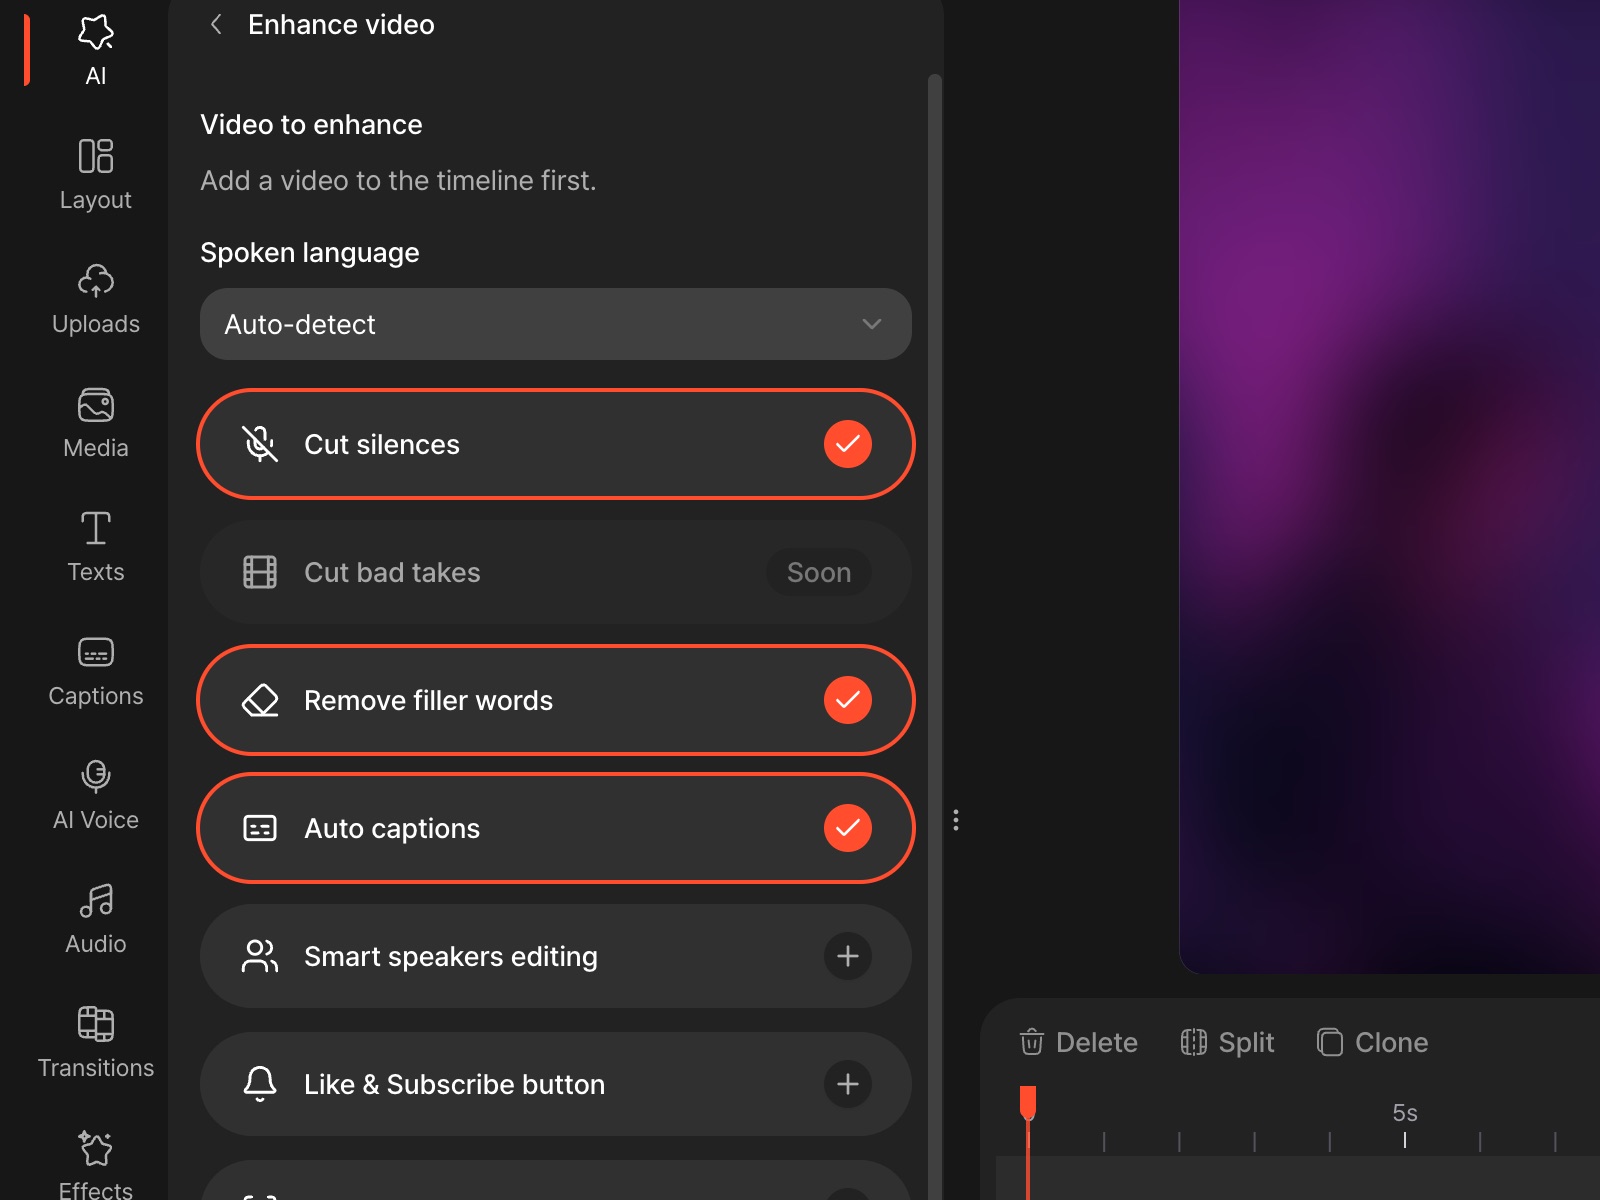
Task: Open the Texts panel
Action: pyautogui.click(x=96, y=547)
